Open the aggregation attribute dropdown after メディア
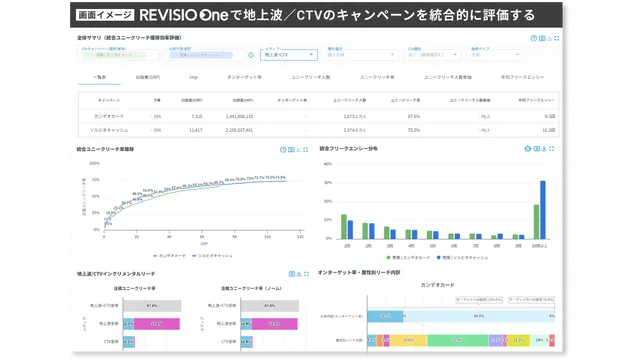Screen dimensions: 640x360 (x=360, y=55)
